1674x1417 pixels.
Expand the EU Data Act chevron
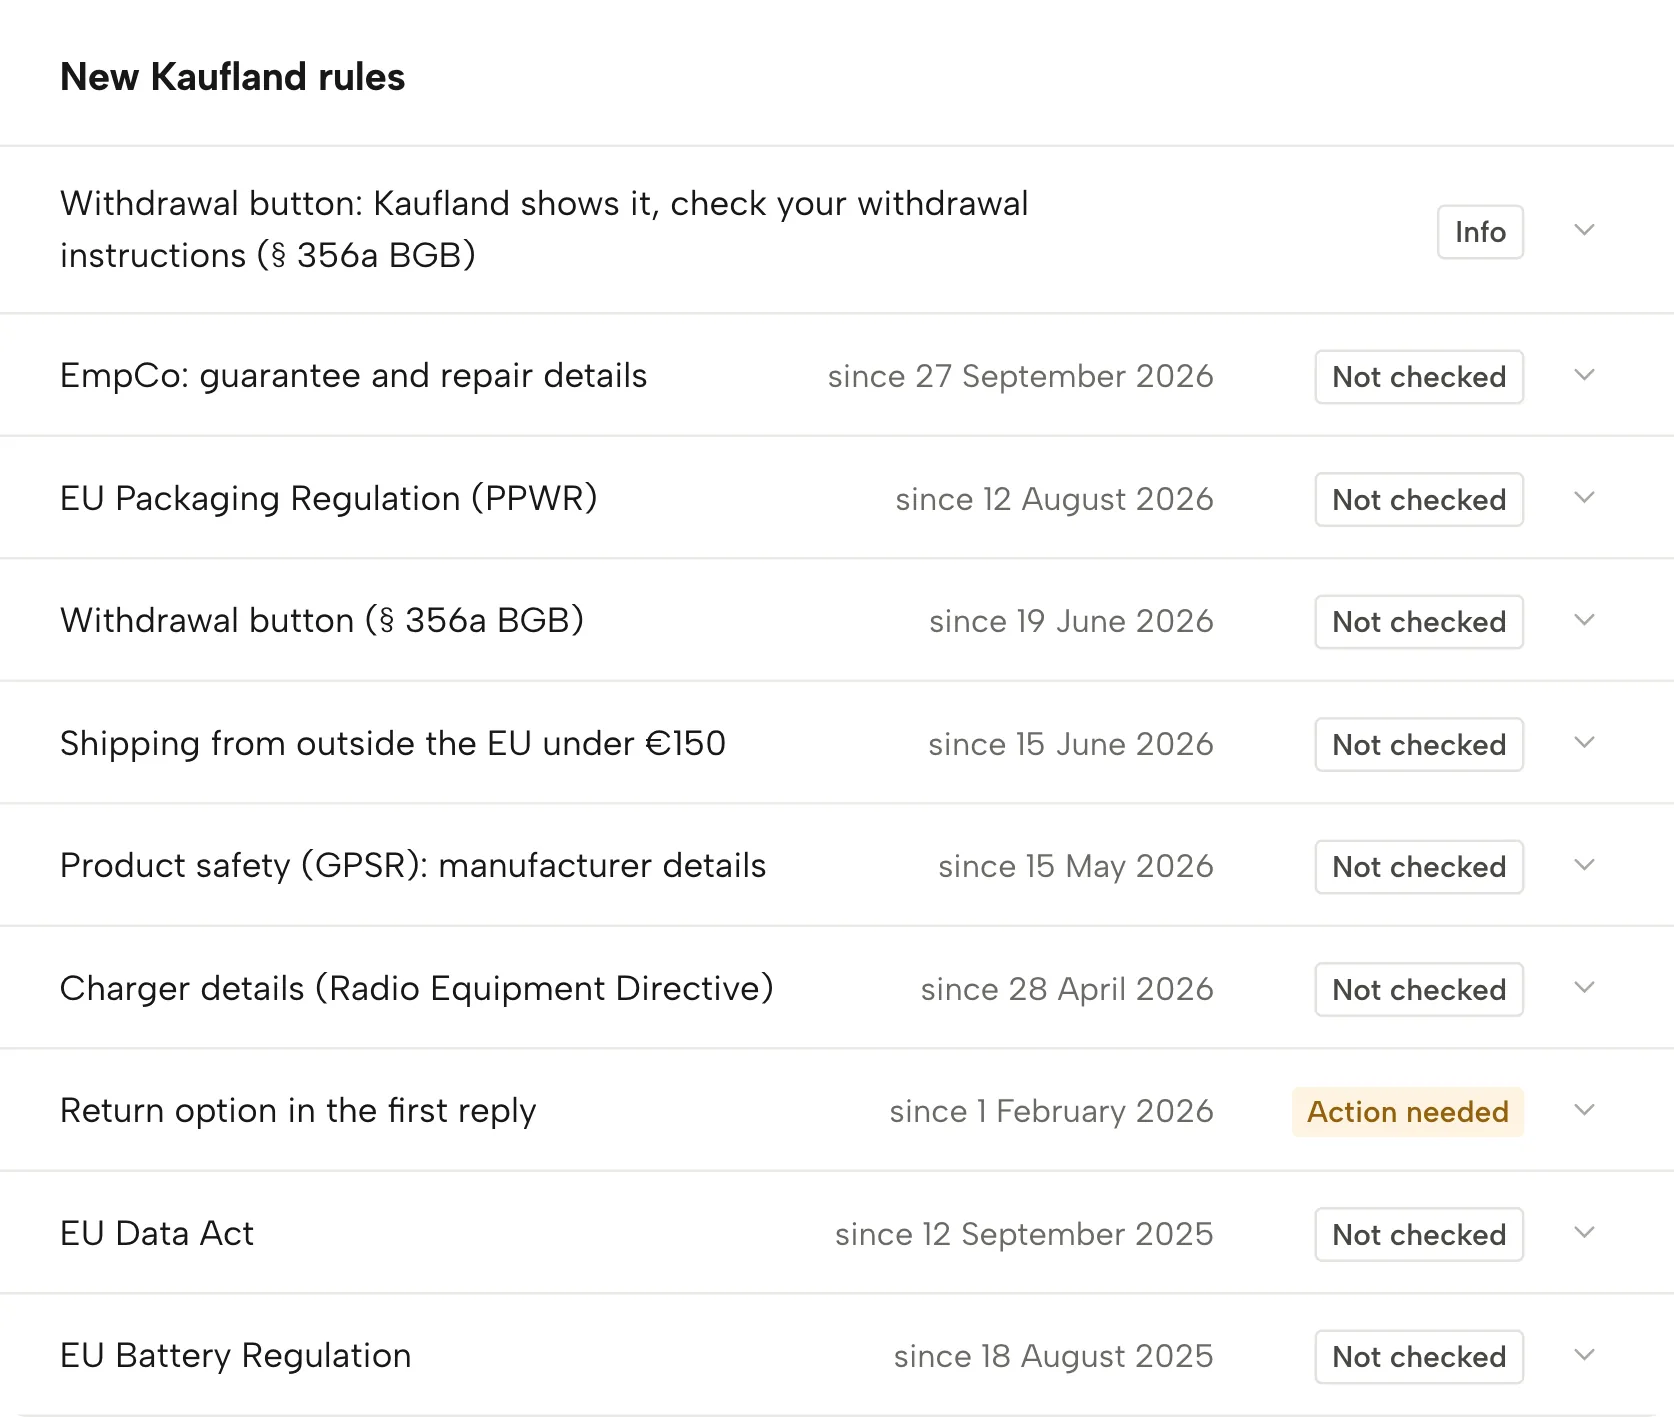coord(1584,1232)
